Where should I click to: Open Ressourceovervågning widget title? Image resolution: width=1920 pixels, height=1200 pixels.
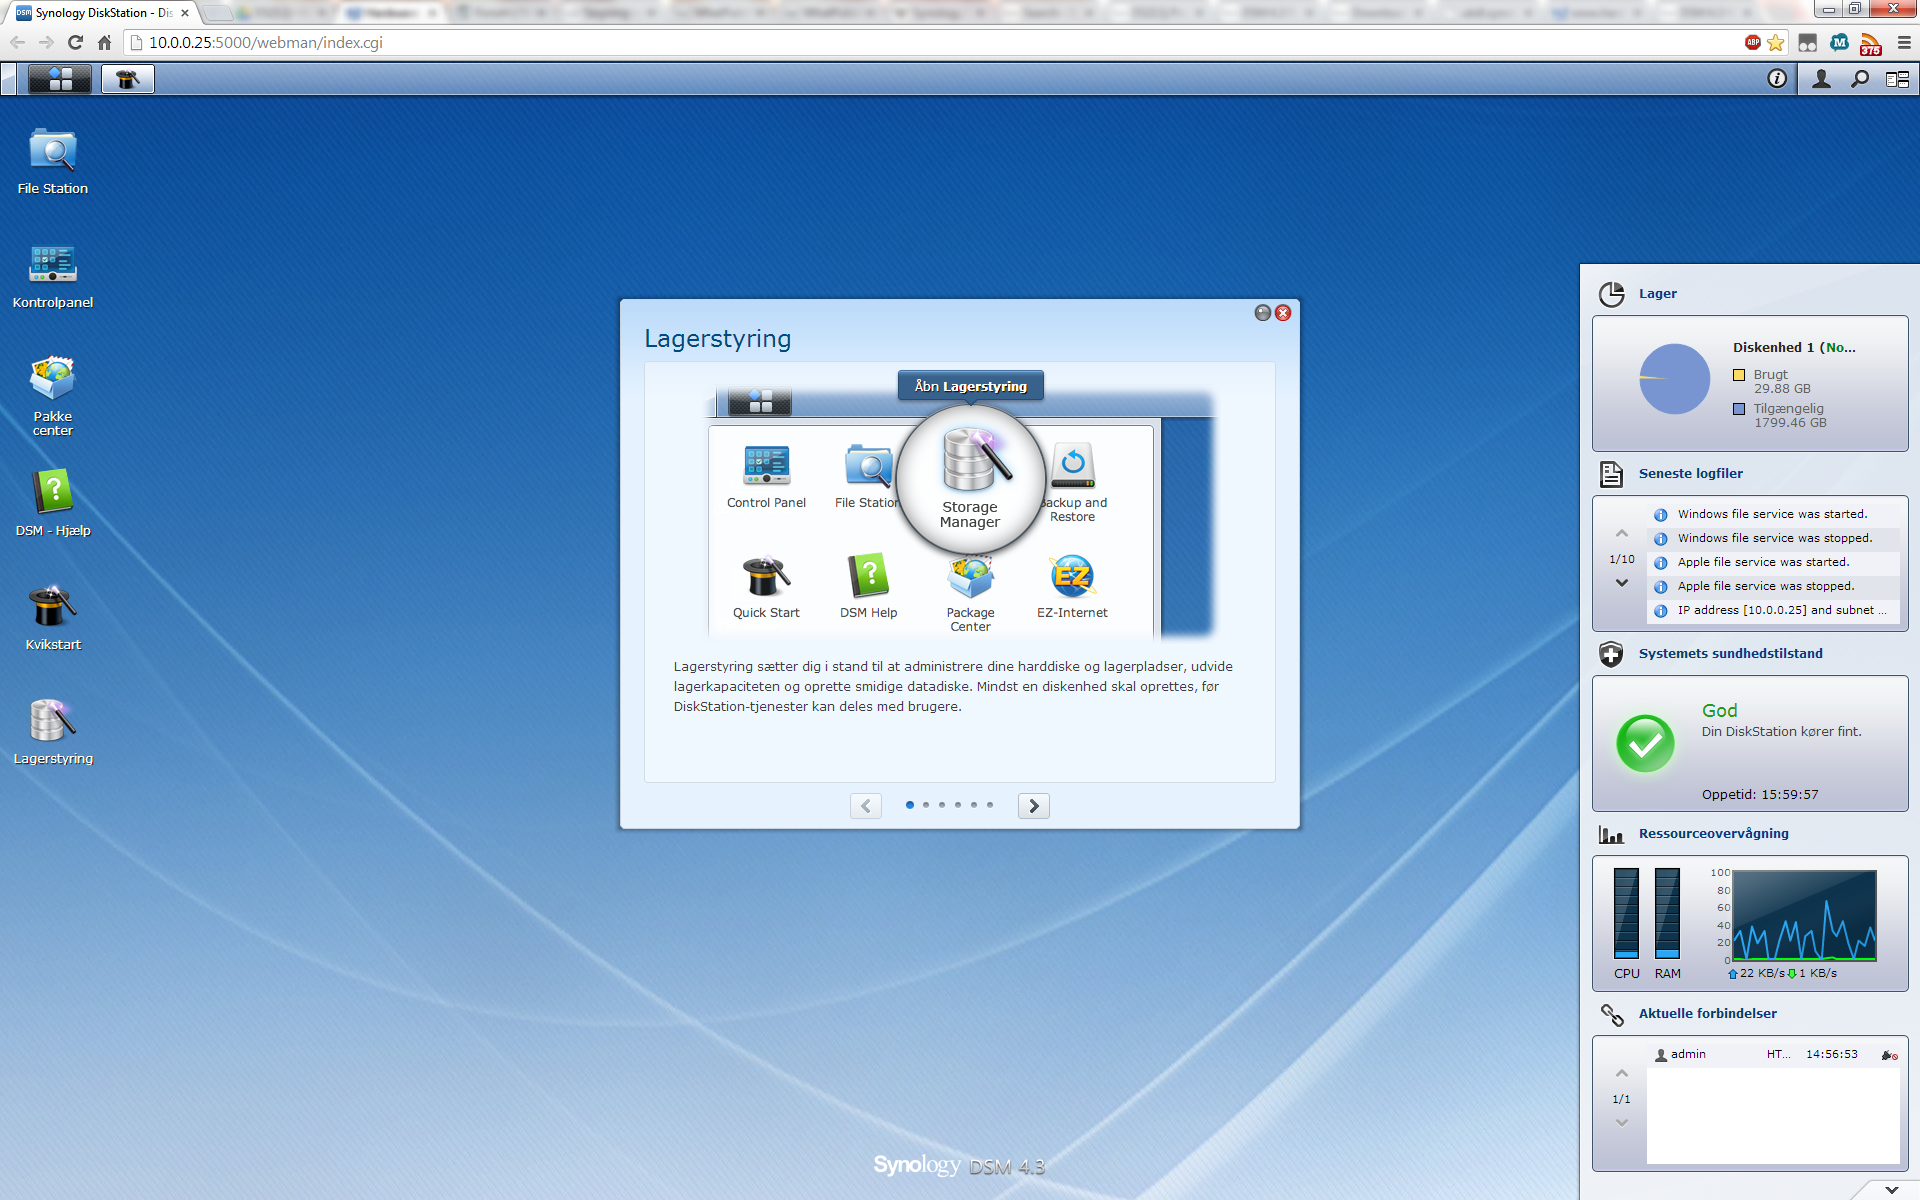click(x=1714, y=834)
